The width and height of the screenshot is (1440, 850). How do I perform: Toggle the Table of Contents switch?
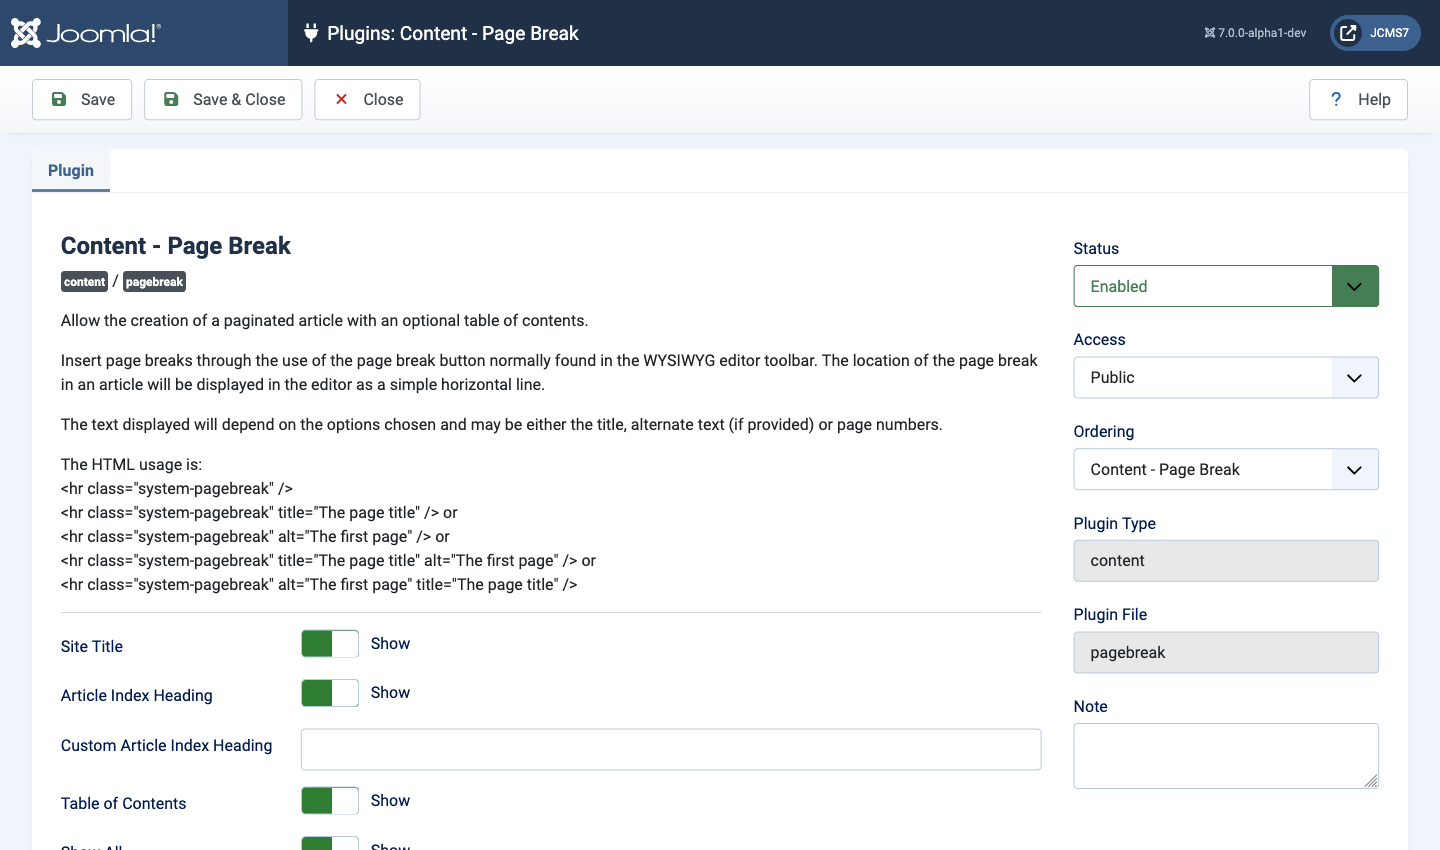(330, 801)
